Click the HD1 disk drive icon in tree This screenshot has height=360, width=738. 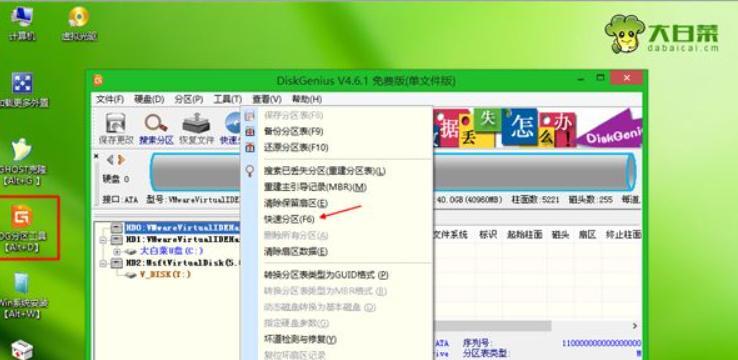116,240
